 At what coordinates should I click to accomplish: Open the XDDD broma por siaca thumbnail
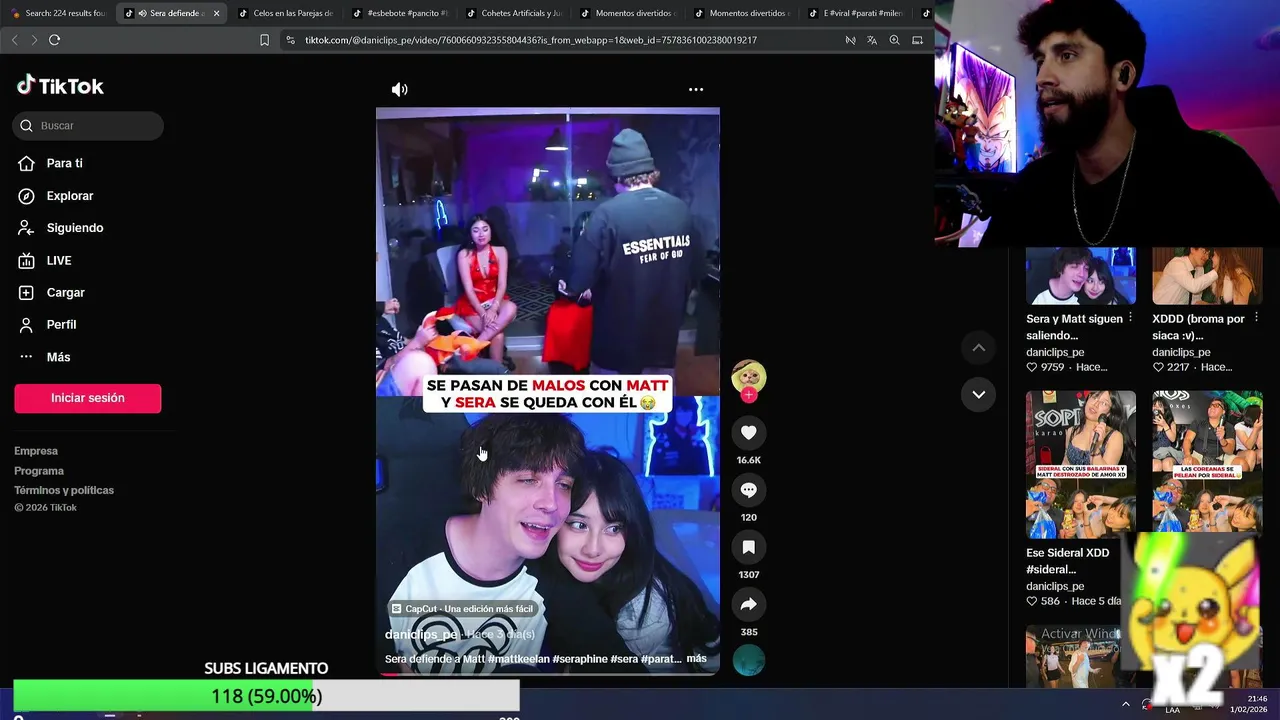pyautogui.click(x=1207, y=275)
